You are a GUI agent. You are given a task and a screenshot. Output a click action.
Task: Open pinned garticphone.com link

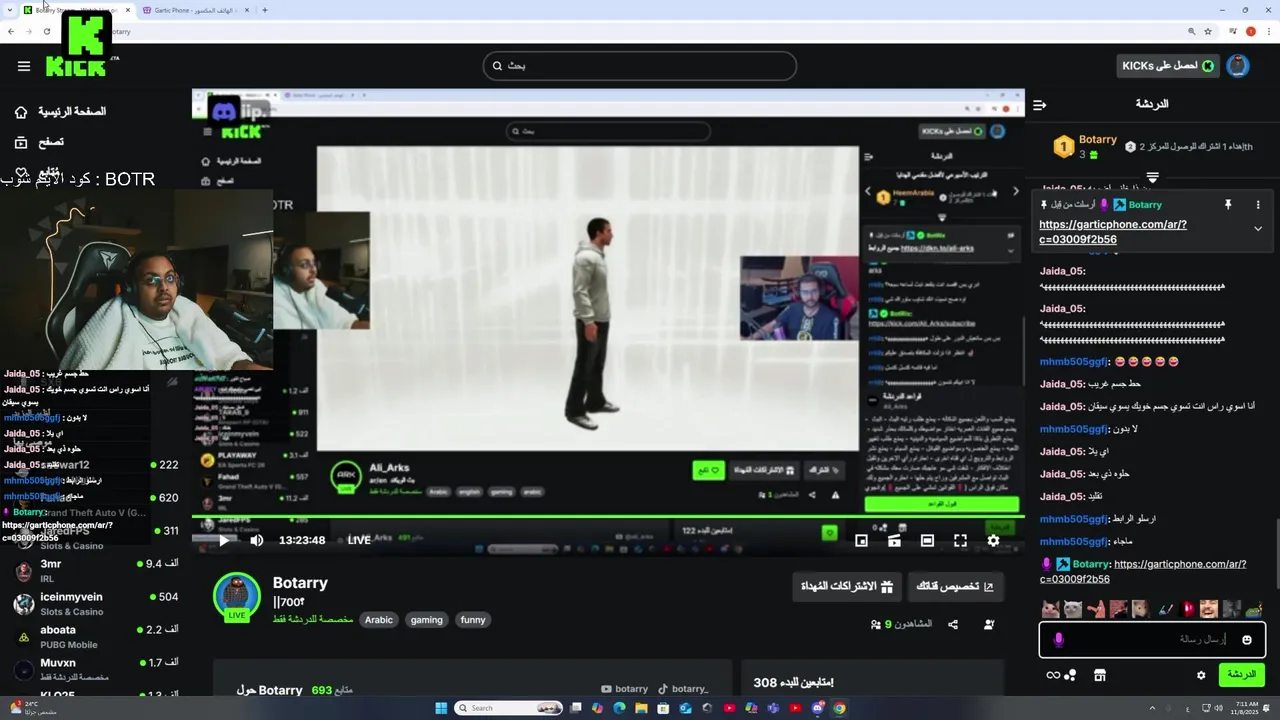point(1113,232)
